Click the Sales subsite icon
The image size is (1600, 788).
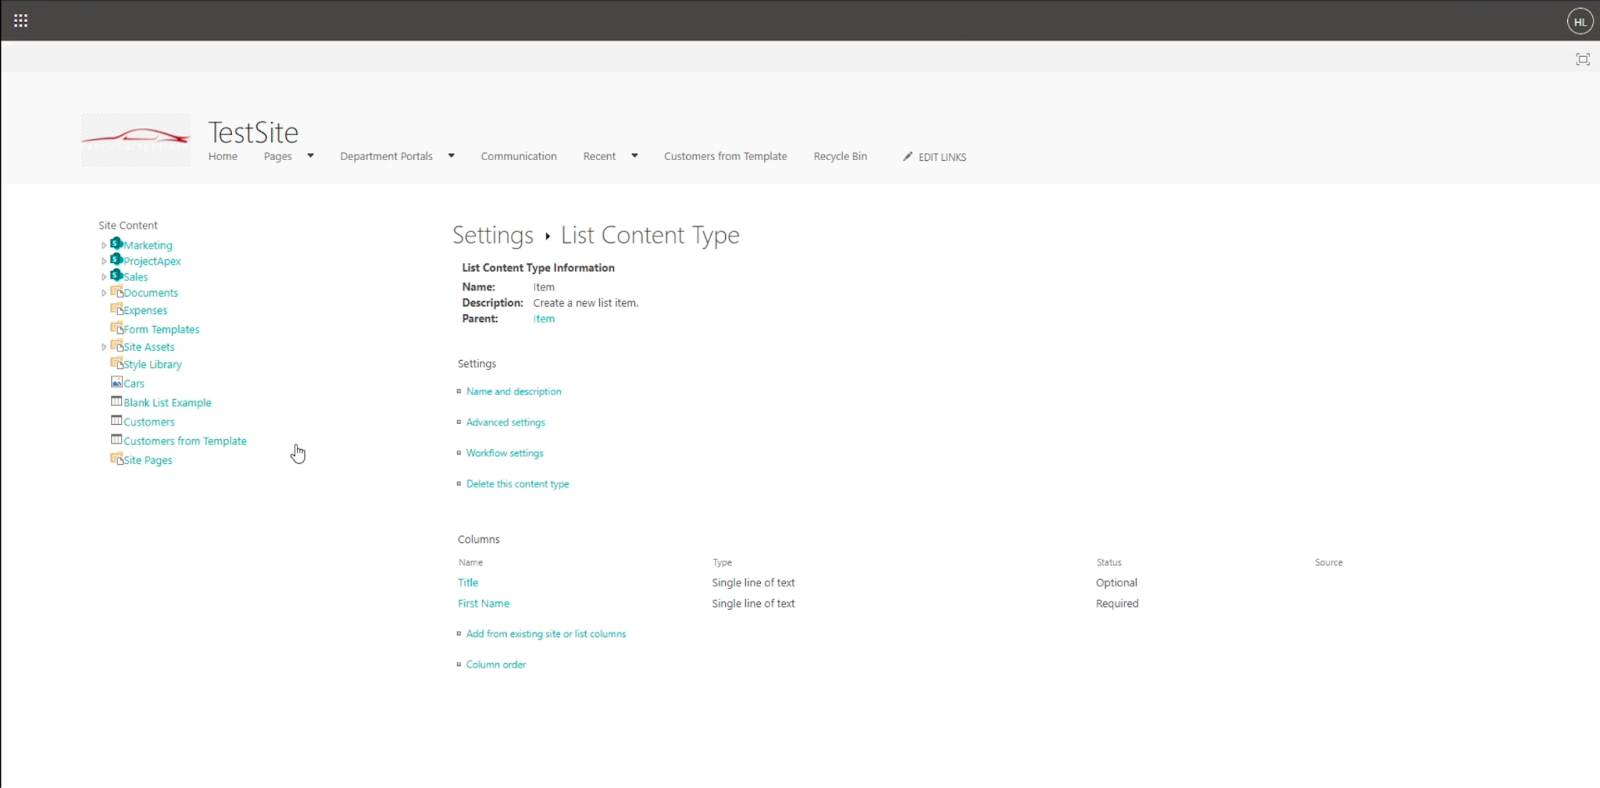[116, 275]
